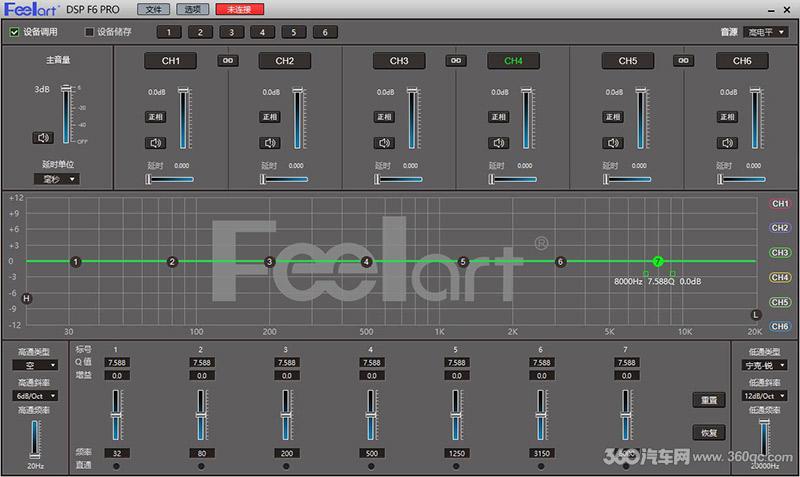
Task: Show the CH1 curve via graph legend
Action: click(780, 204)
